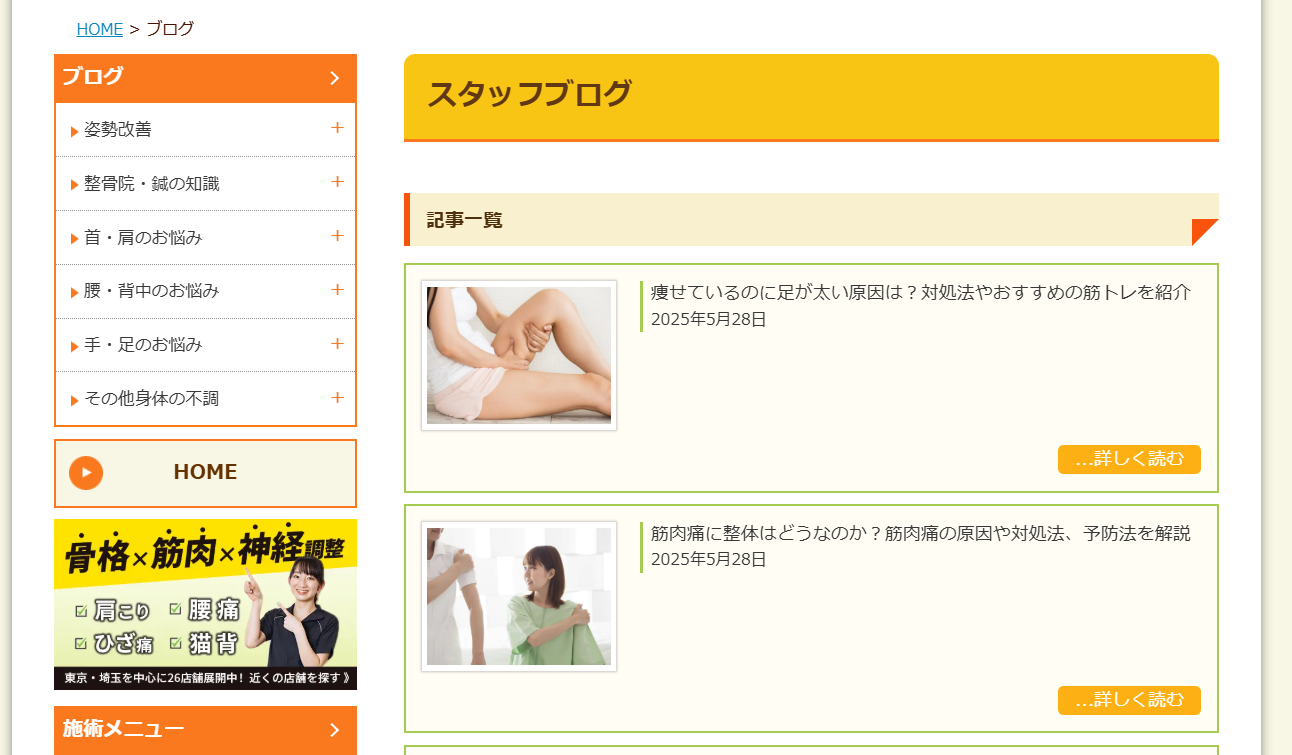Viewport: 1292px width, 755px height.
Task: Expand その他身体の不調 plus sign
Action: tap(337, 398)
